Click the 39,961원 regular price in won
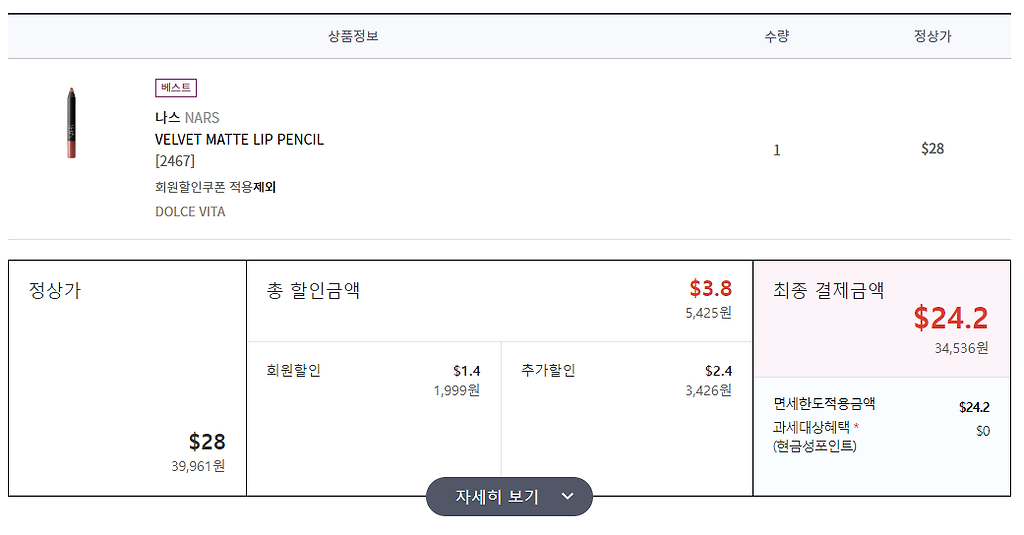Viewport: 1024px width, 535px height. [x=197, y=465]
